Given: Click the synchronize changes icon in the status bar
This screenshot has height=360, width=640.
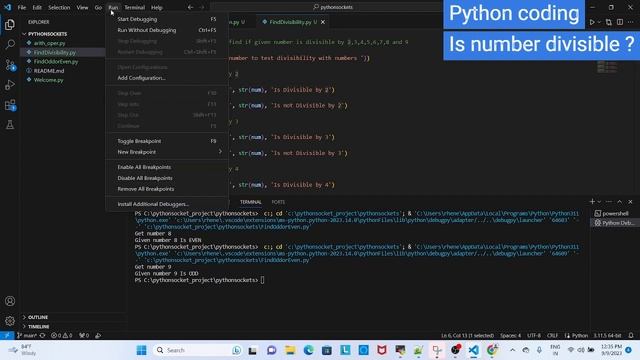Looking at the screenshot, I should point(42,335).
